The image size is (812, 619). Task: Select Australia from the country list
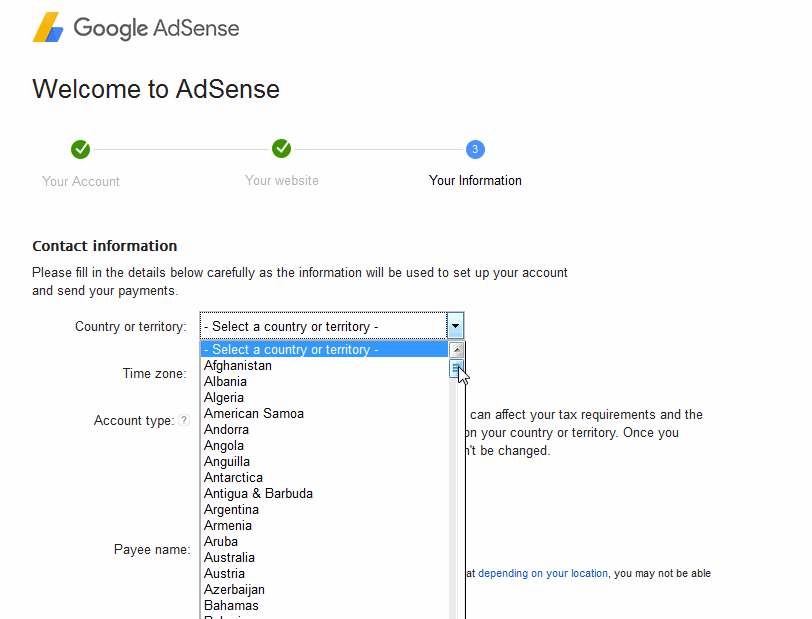[x=324, y=558]
